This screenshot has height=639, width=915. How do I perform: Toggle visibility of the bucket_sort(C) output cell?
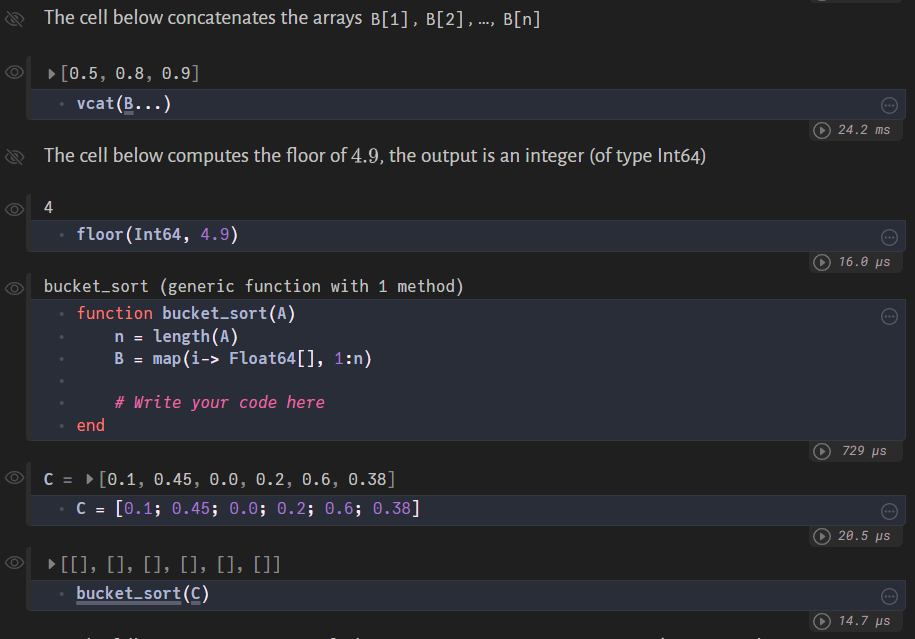14,563
